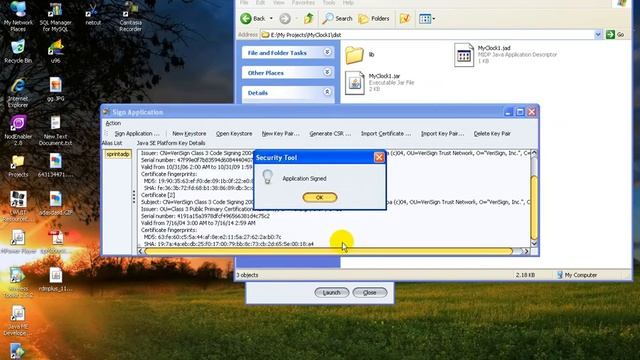Click the Folder Sync icon in Explorer toolbar

click(x=404, y=18)
